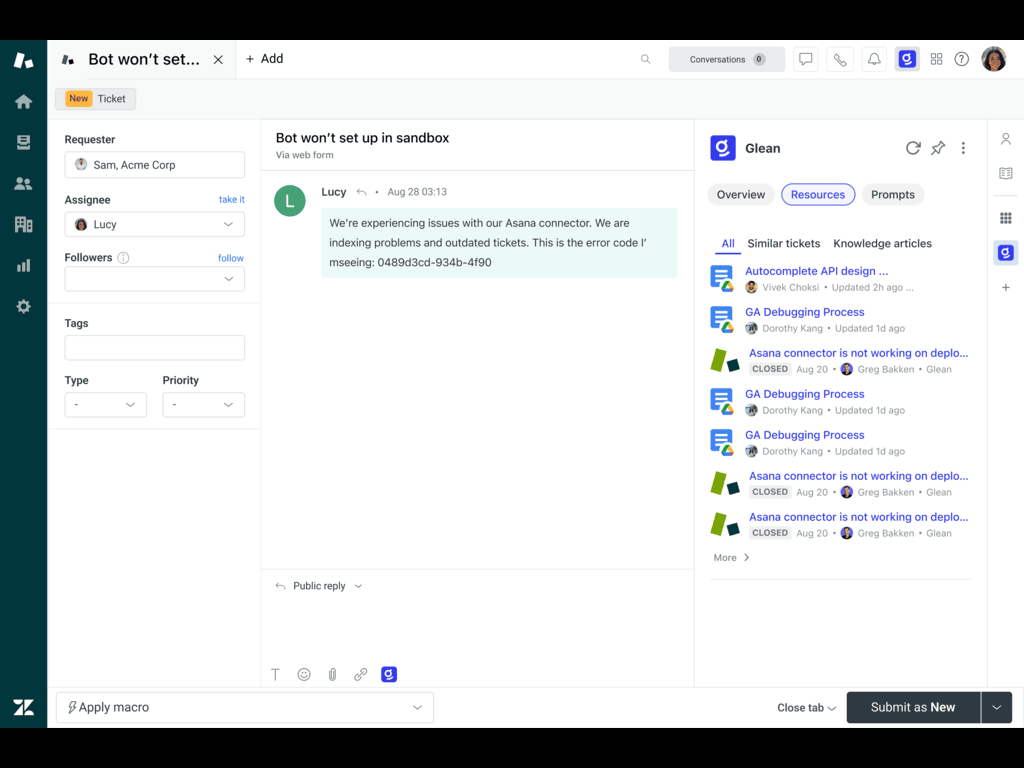Screen dimensions: 1024x768
Task: Click the "take it" assignee link
Action: (231, 200)
